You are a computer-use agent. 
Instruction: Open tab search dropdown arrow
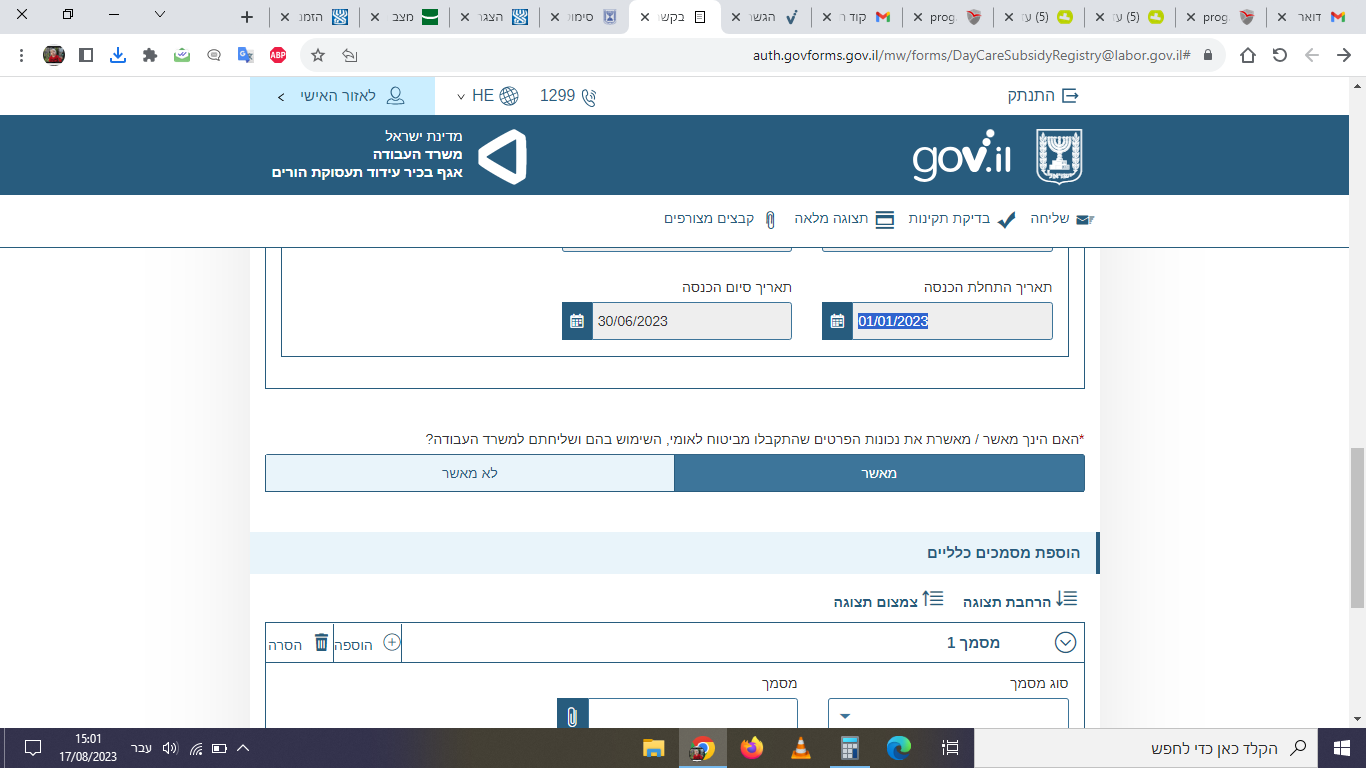160,15
